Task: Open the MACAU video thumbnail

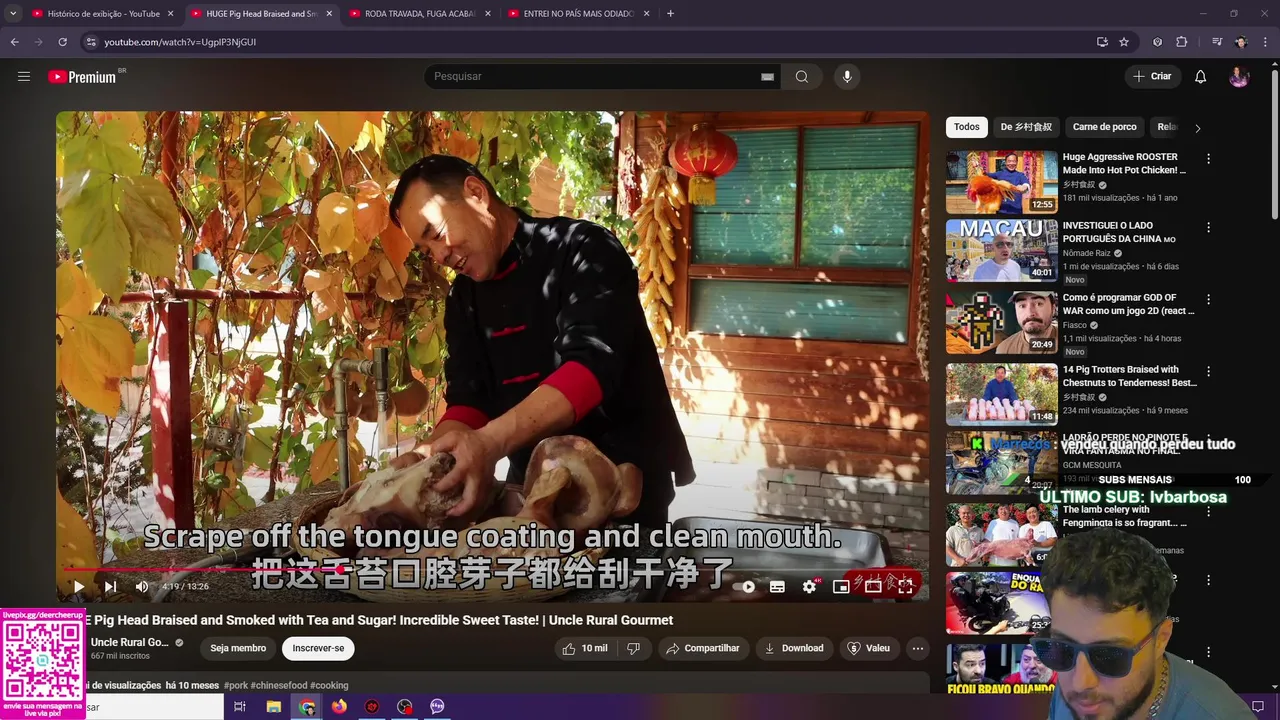Action: point(1001,251)
